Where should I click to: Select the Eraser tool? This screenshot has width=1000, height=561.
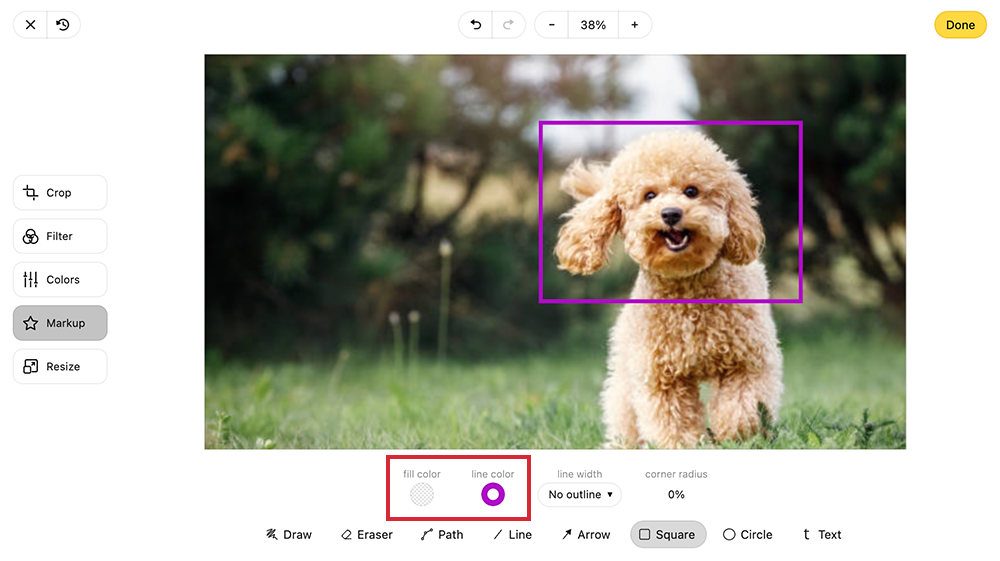(x=366, y=535)
